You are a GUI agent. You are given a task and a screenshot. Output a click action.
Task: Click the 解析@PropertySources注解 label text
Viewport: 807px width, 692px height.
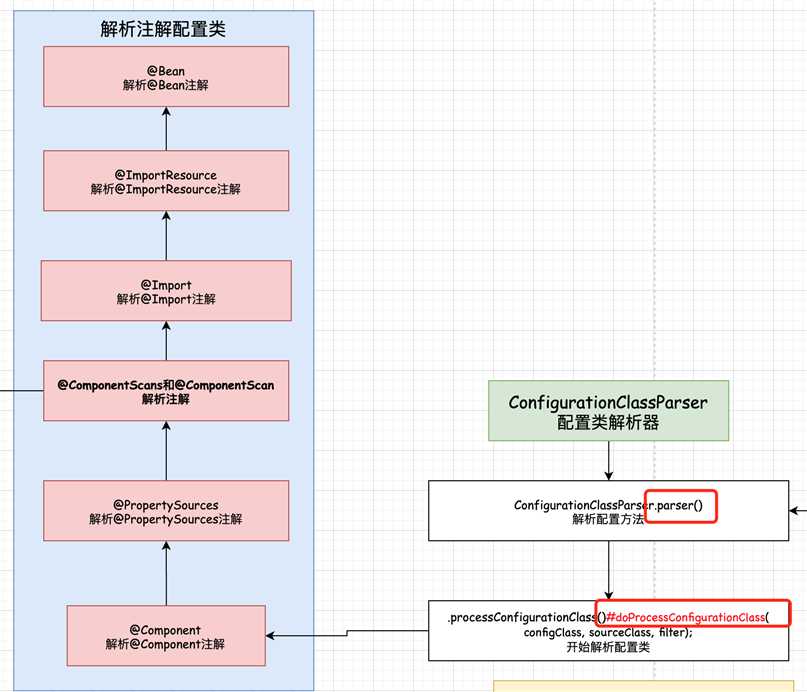[166, 519]
